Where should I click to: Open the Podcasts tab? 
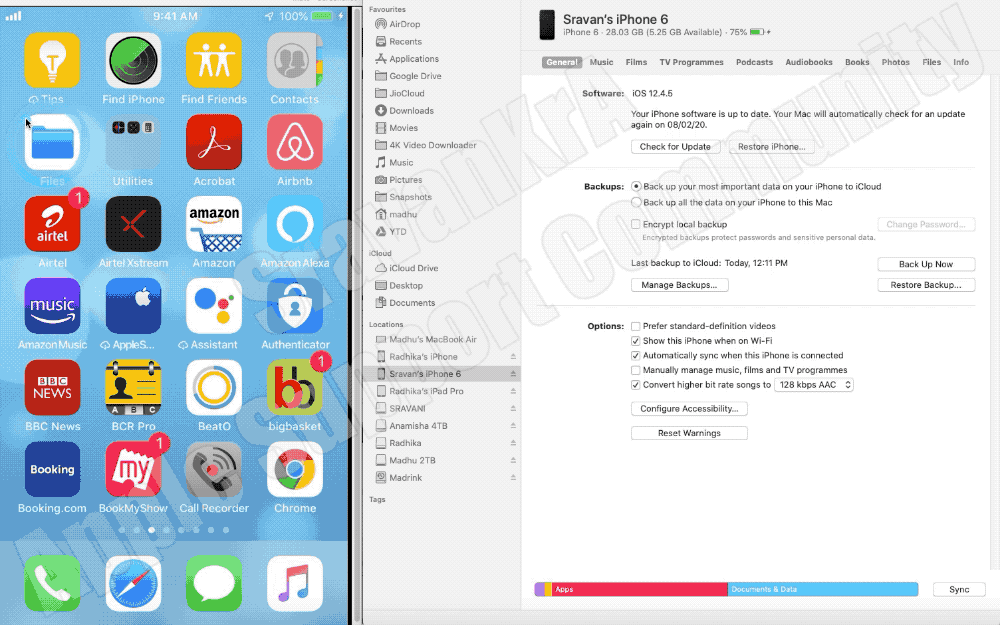tap(754, 62)
